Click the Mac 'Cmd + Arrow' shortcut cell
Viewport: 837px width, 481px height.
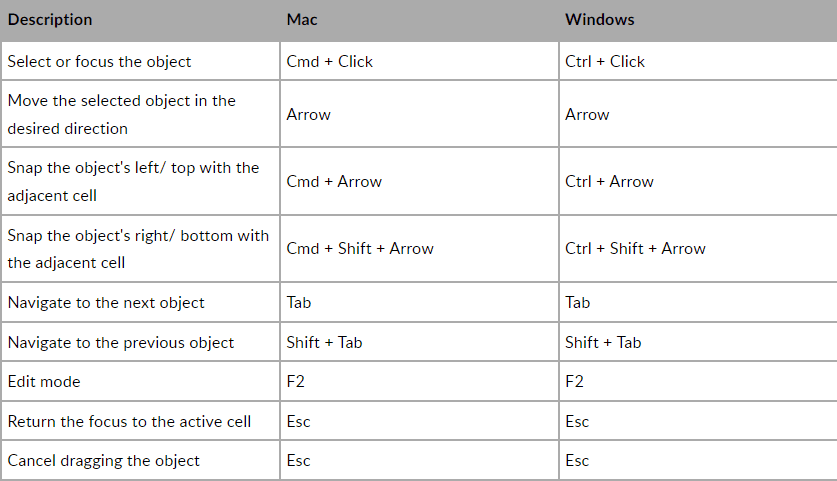point(334,181)
